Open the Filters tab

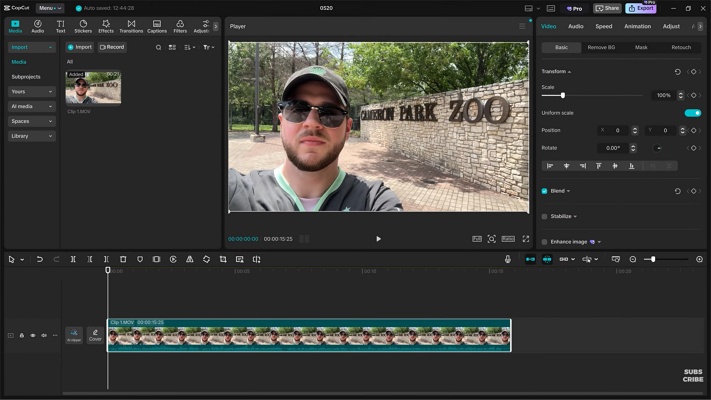coord(180,26)
